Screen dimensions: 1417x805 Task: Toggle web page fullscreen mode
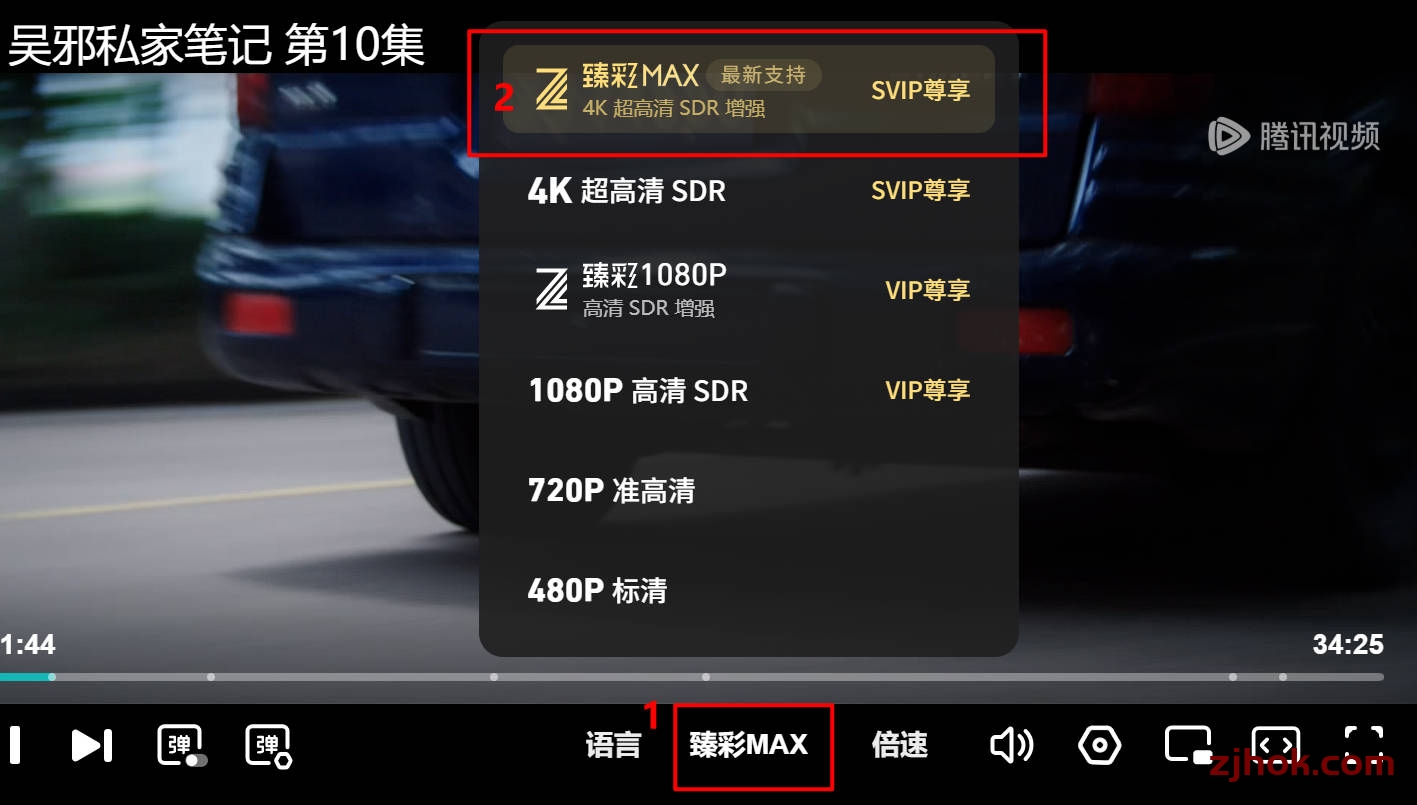(x=1277, y=745)
